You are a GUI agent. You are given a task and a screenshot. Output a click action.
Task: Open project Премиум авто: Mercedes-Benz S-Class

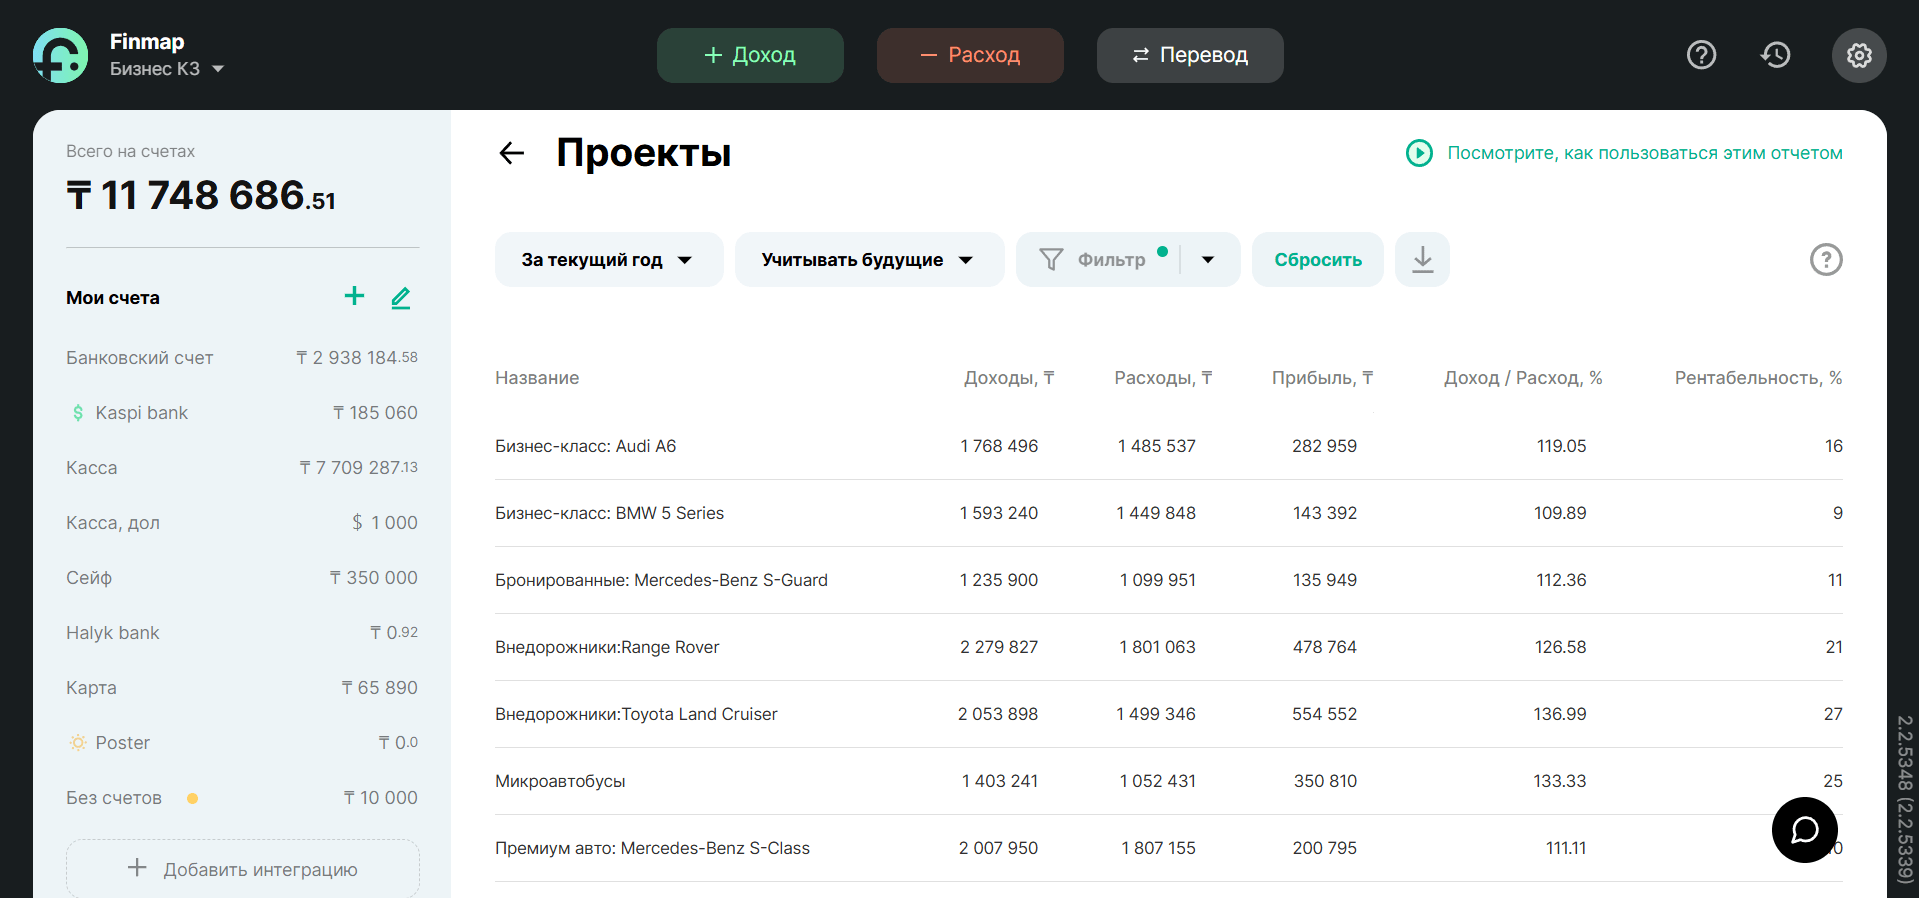click(652, 848)
